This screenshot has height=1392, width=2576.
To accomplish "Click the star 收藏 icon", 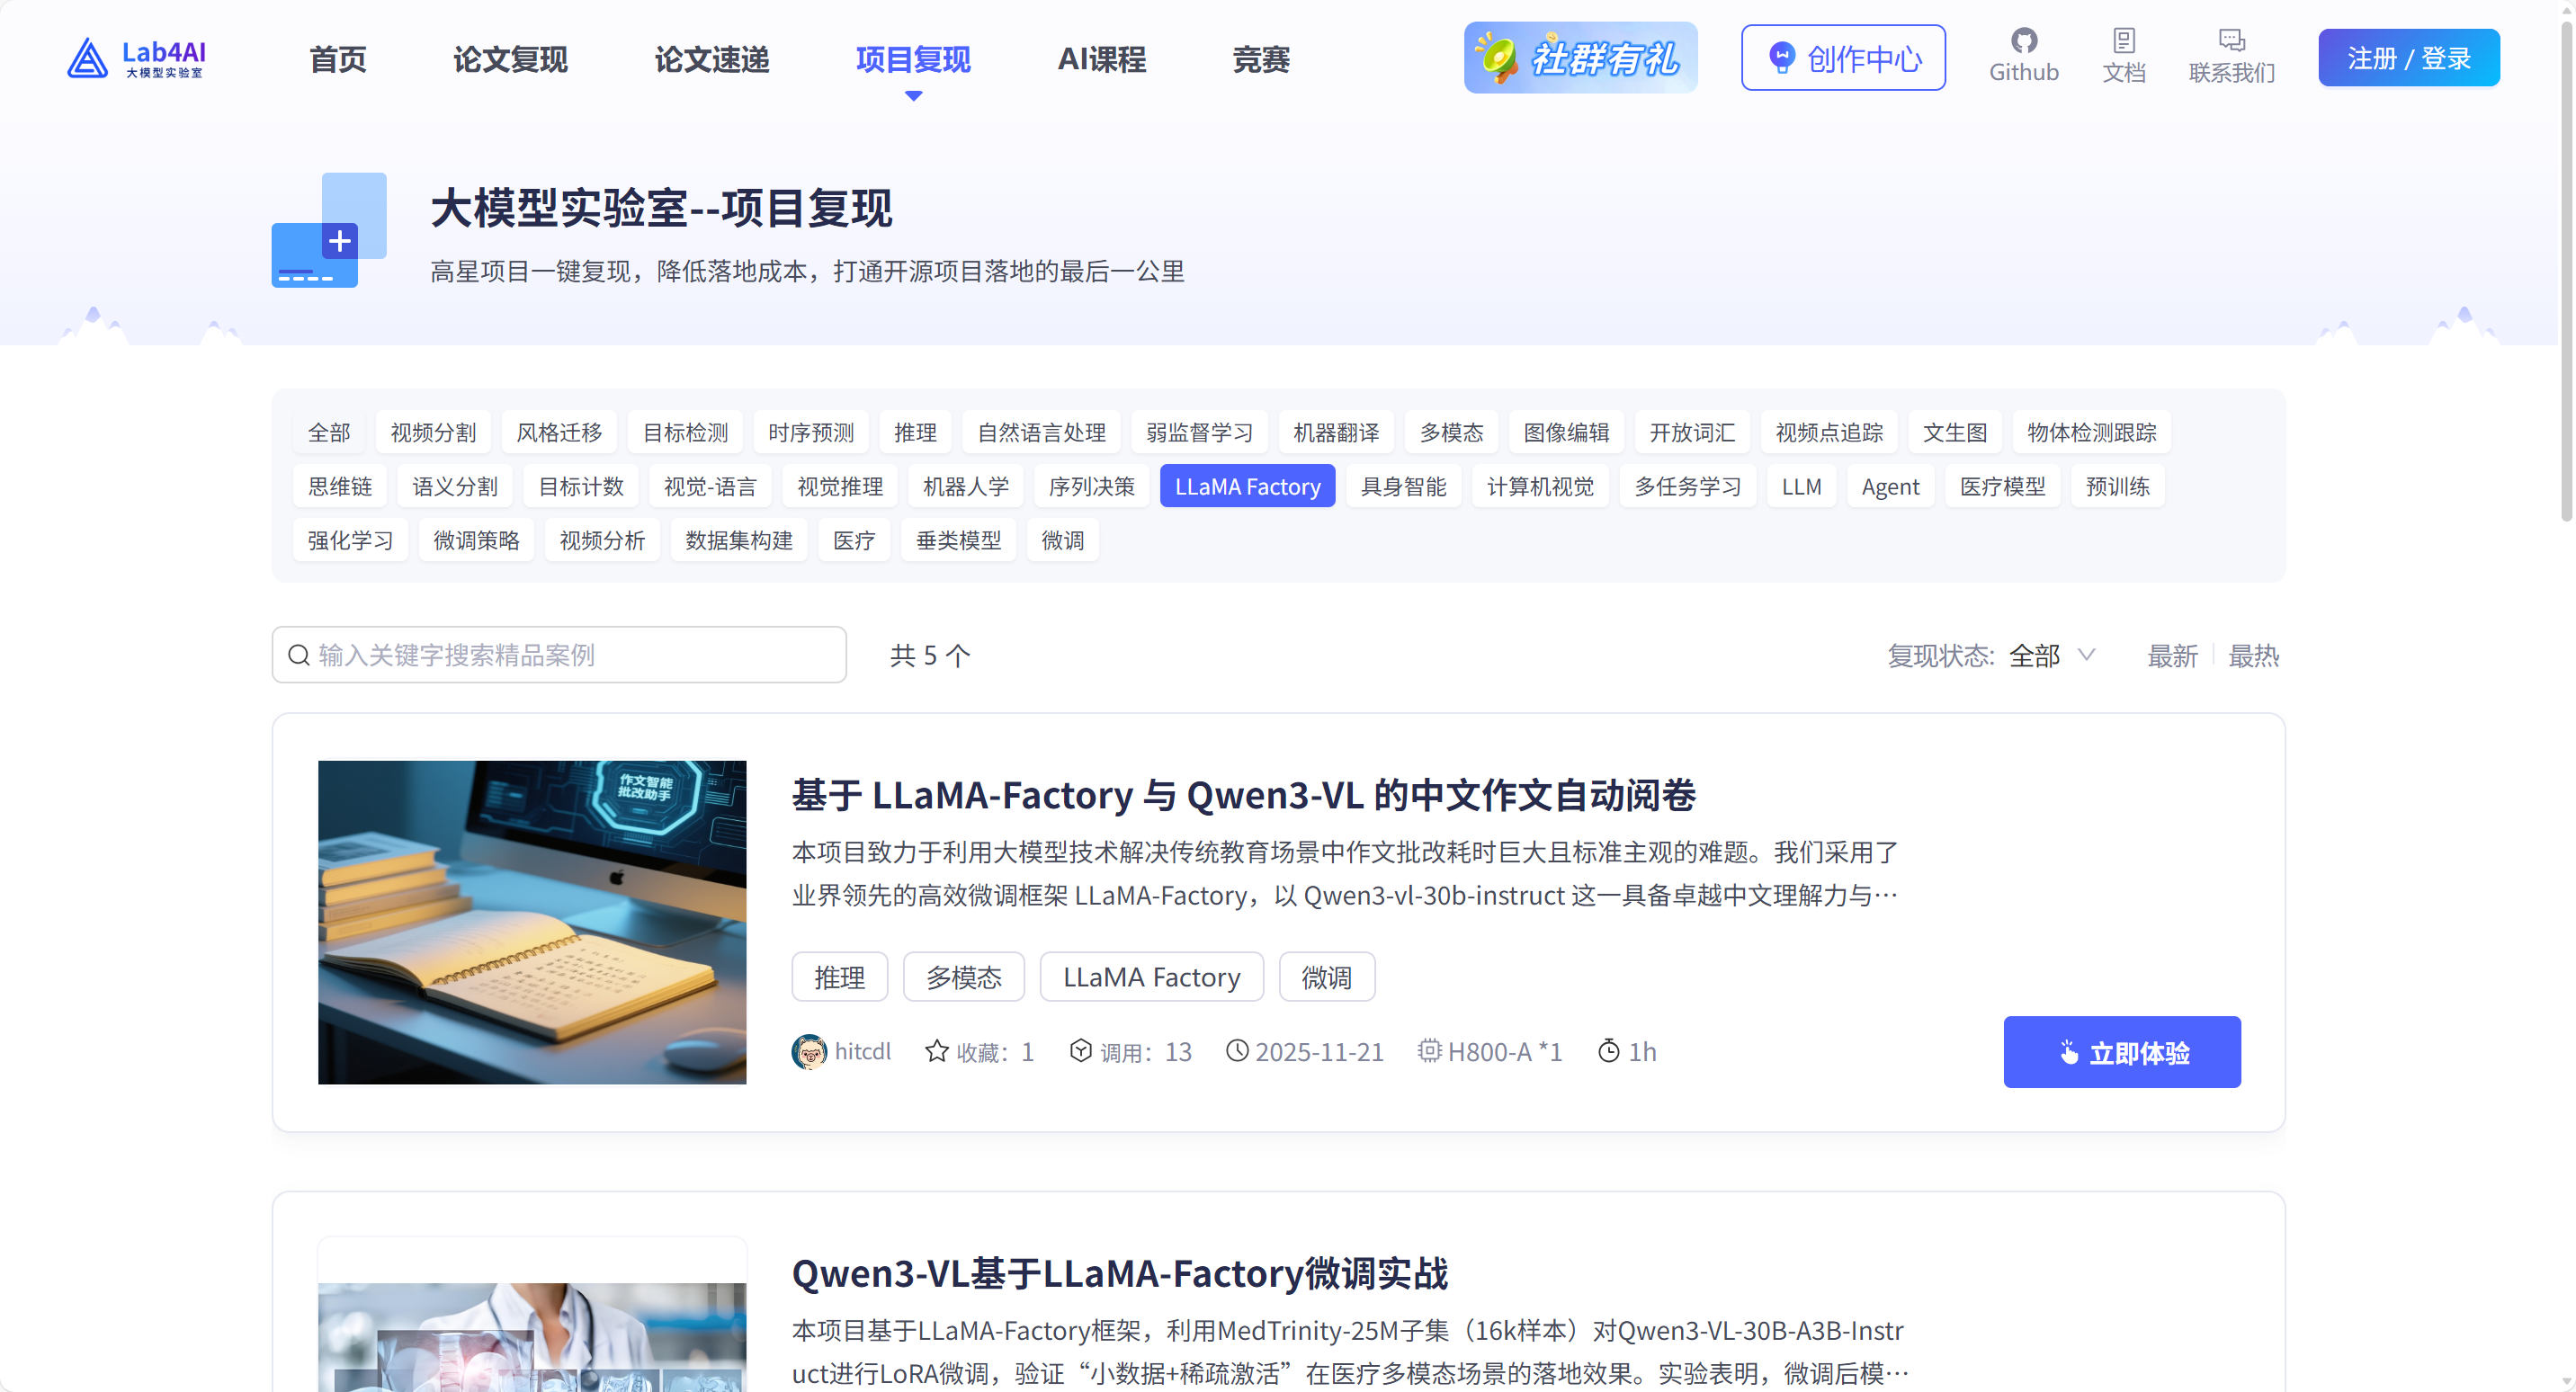I will click(936, 1051).
